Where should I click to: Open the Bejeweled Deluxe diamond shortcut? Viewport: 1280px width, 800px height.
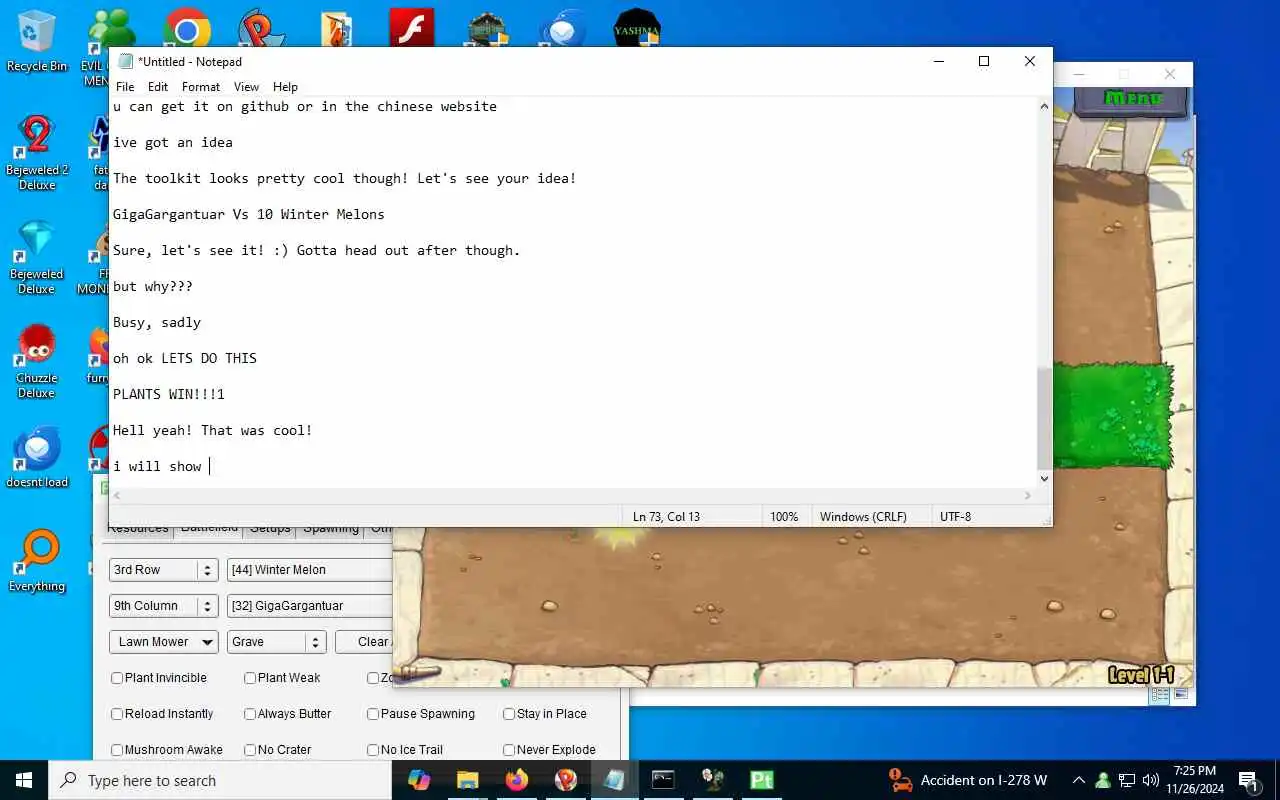point(37,257)
